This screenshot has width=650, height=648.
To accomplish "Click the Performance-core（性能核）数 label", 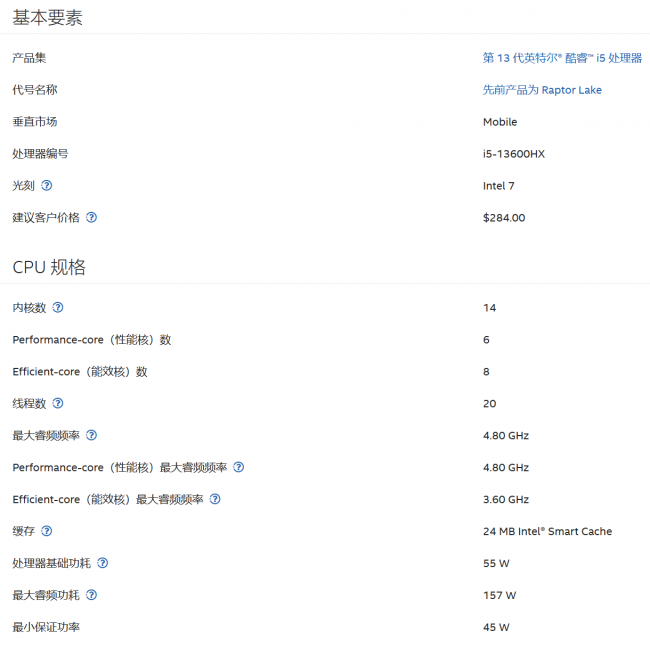I will point(92,340).
